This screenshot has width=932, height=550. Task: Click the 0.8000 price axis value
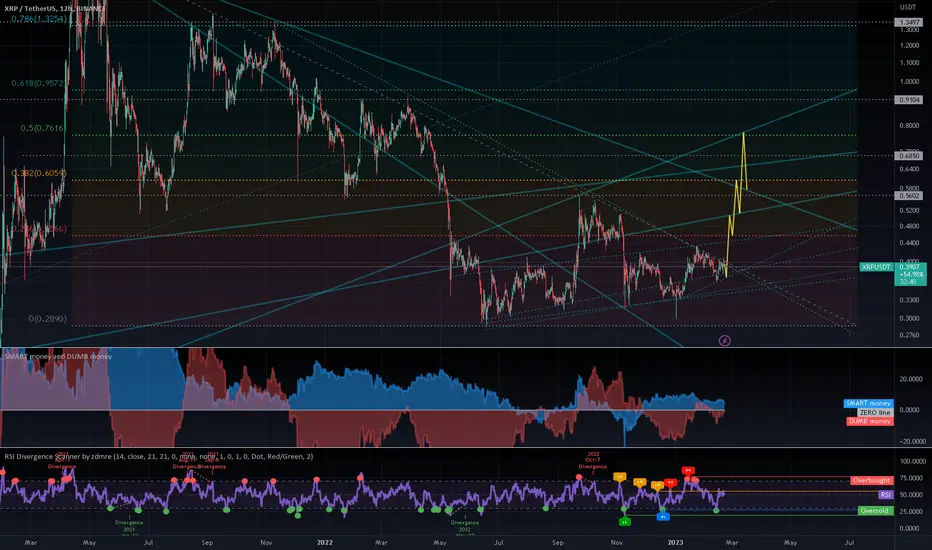(x=909, y=126)
